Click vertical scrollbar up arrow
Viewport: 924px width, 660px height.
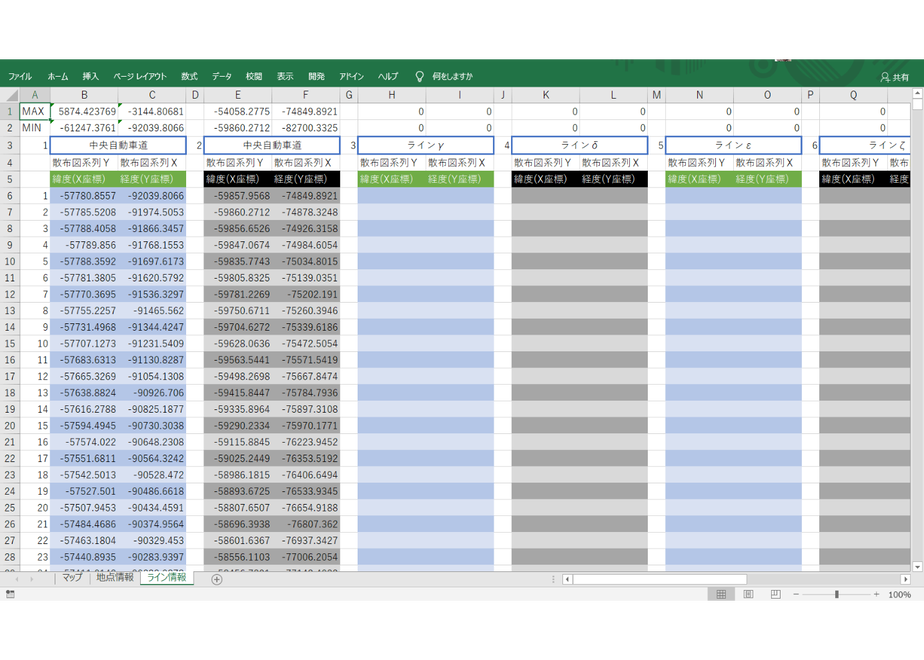(x=917, y=93)
